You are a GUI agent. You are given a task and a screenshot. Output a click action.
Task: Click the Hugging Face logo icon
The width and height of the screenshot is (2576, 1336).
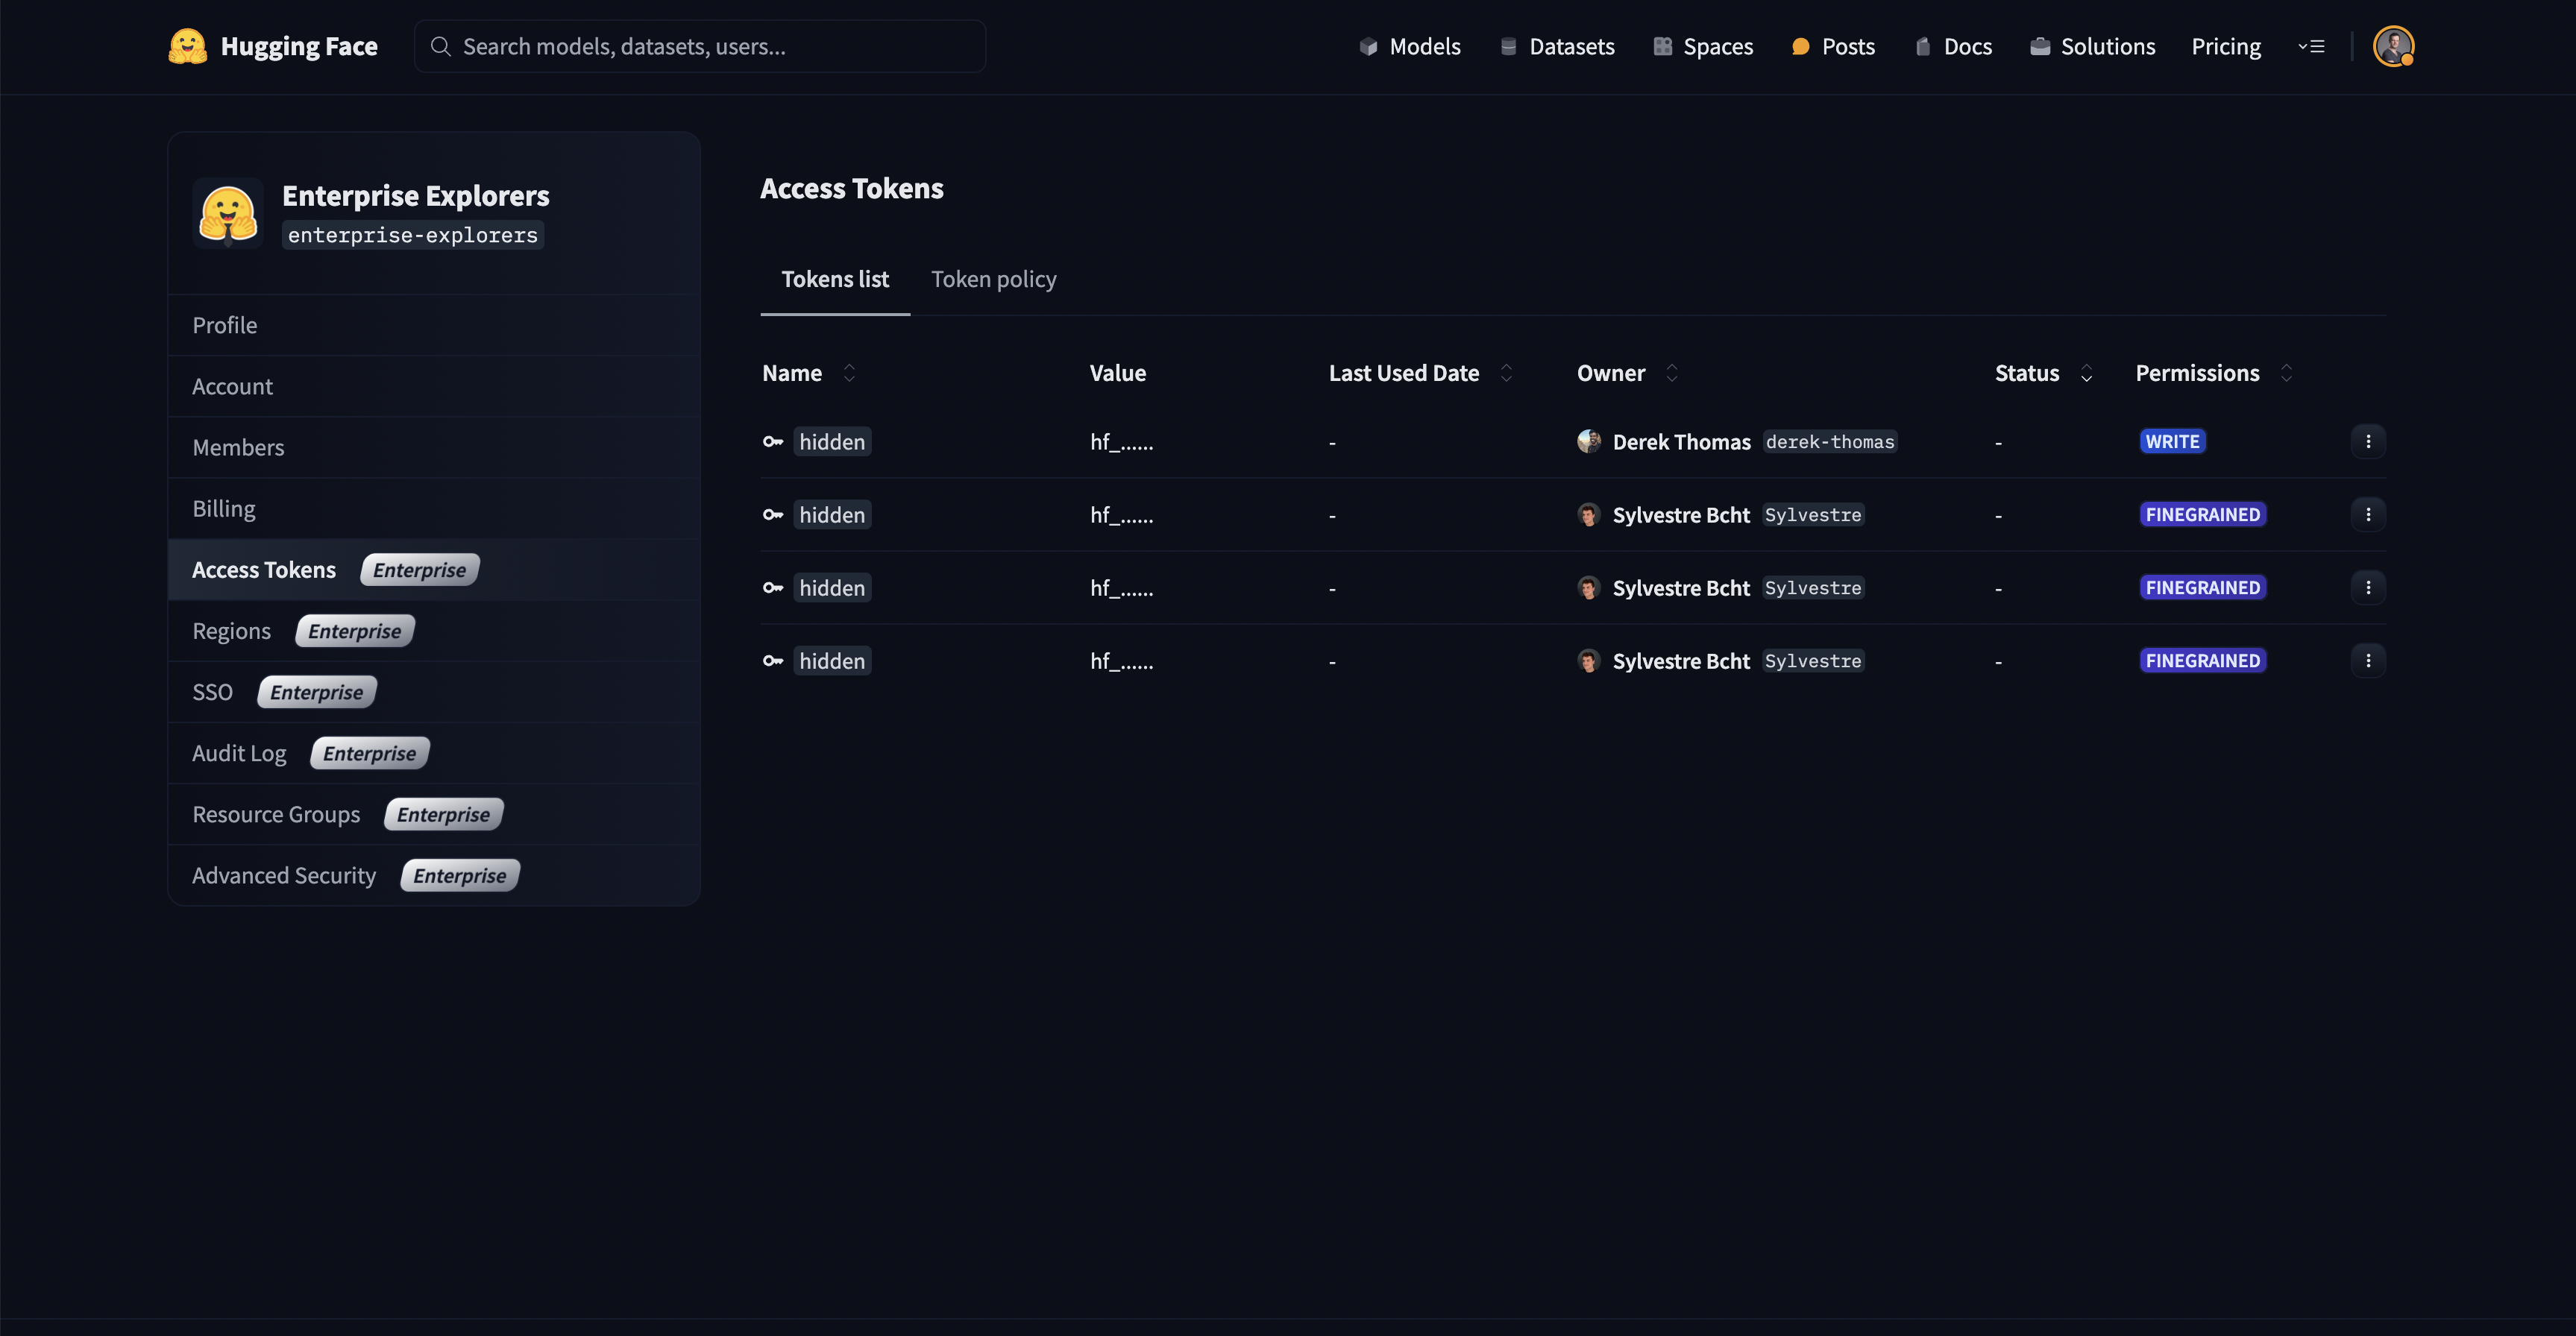coord(187,47)
